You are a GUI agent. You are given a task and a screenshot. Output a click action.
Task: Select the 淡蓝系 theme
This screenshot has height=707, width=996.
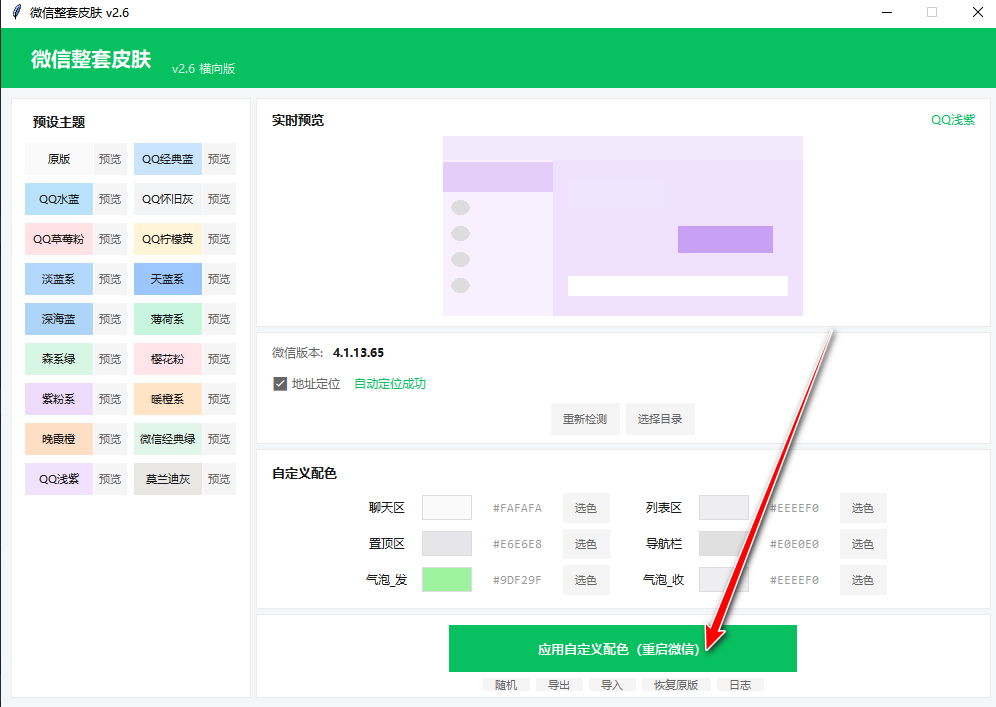click(x=59, y=279)
